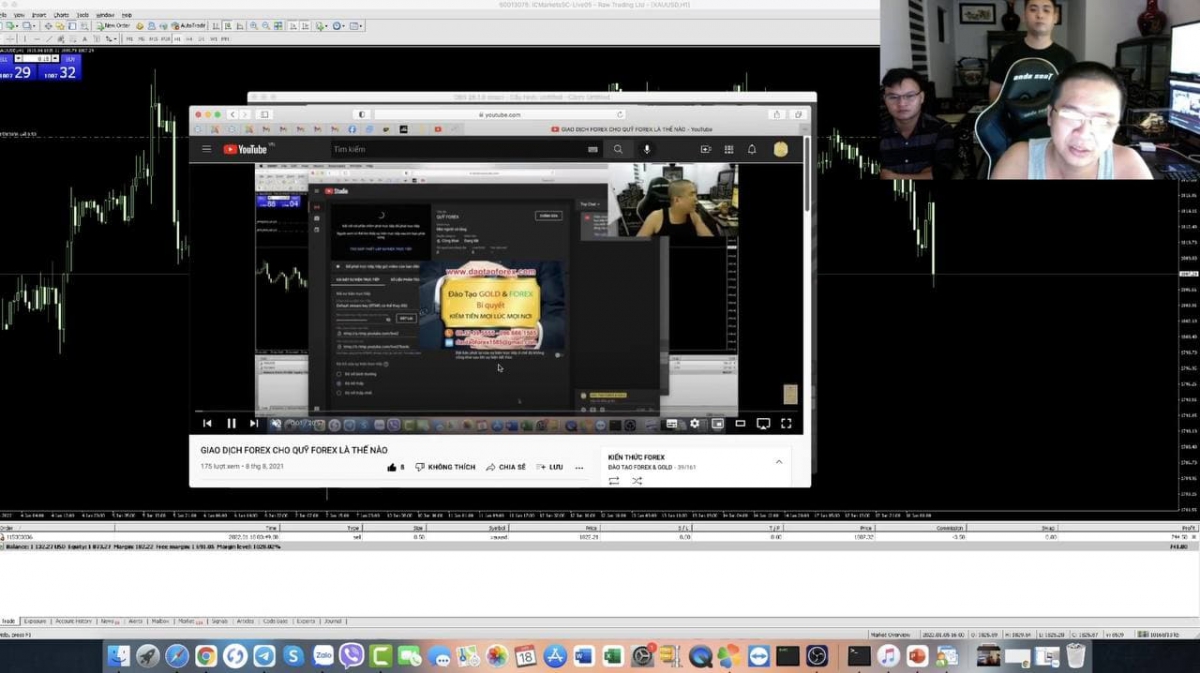Click the New Order toolbar button
Screen dimensions: 1200x673
tap(114, 26)
